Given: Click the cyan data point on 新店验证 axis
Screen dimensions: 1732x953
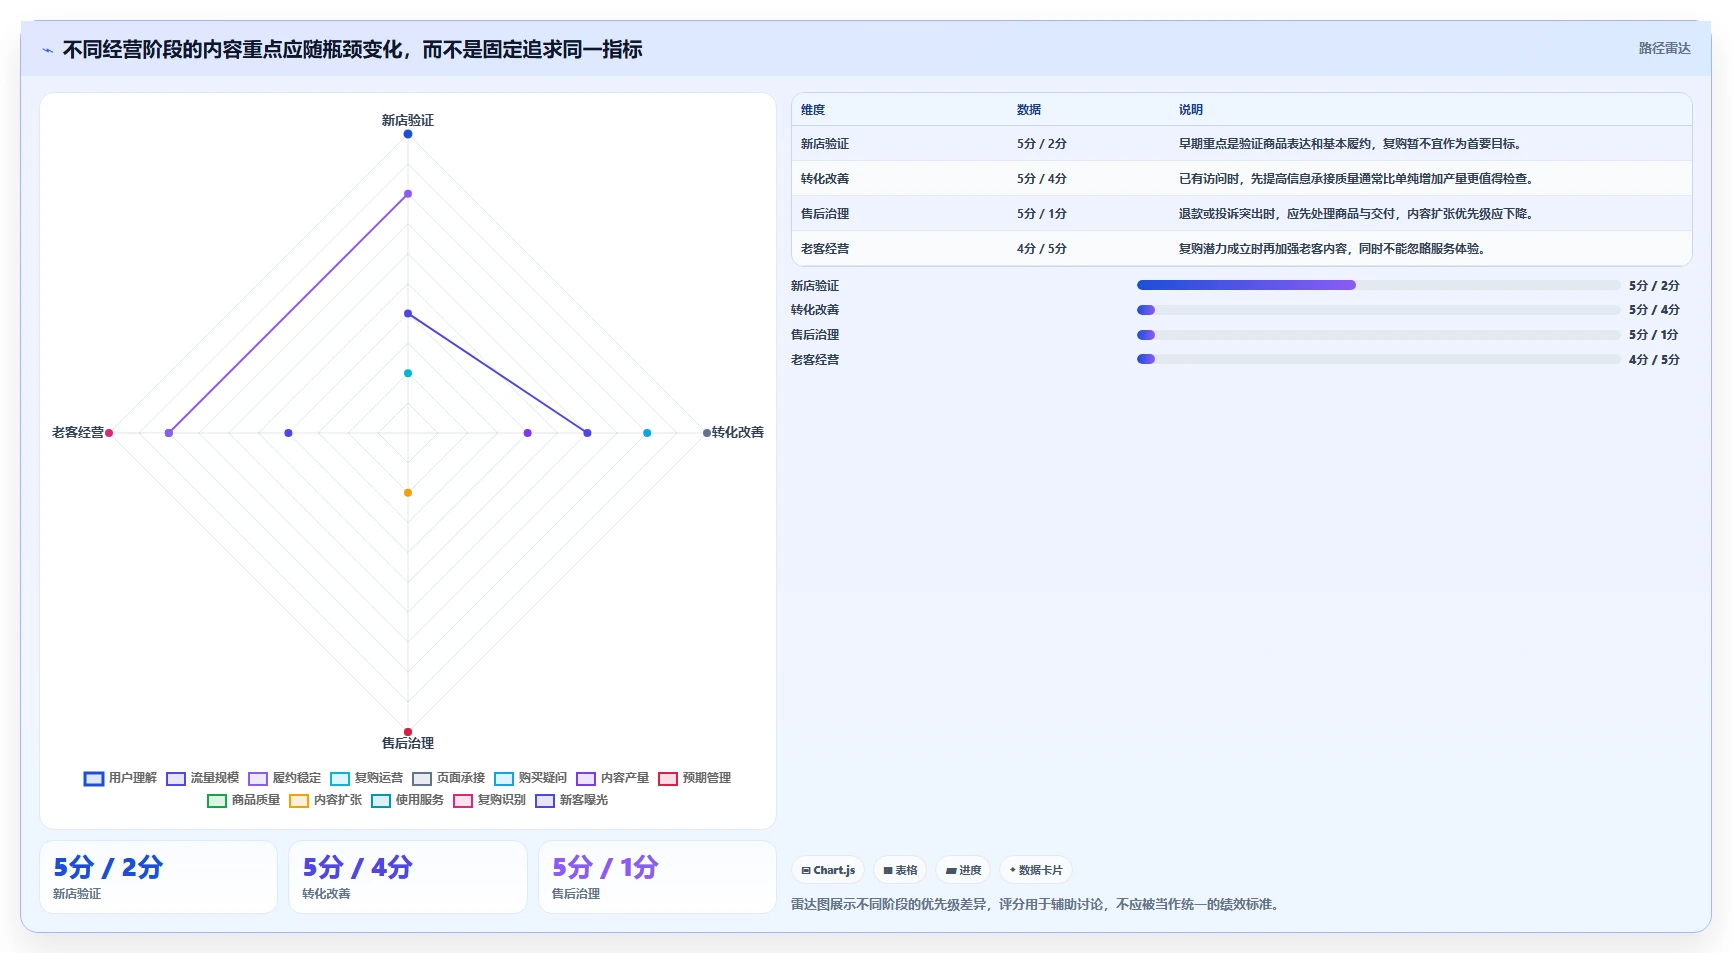Looking at the screenshot, I should point(408,373).
